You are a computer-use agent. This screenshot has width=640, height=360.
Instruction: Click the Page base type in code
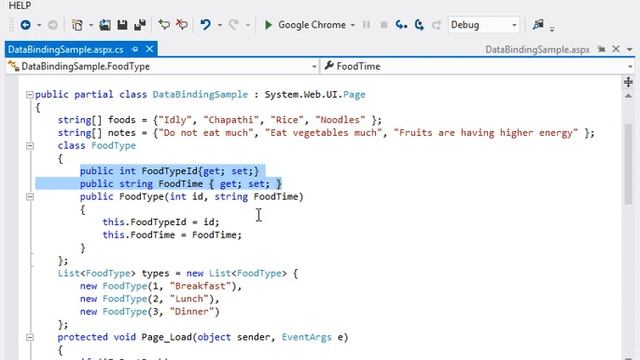[x=354, y=95]
